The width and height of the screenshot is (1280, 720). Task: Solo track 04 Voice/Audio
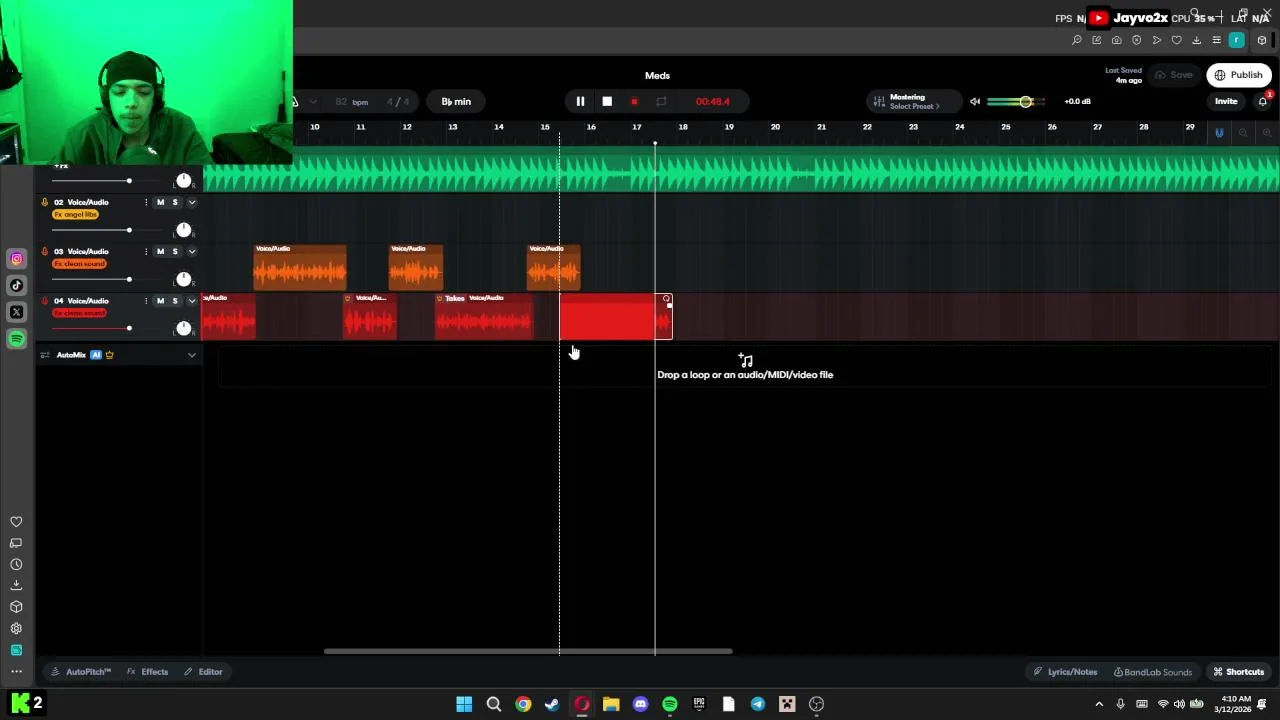point(175,300)
